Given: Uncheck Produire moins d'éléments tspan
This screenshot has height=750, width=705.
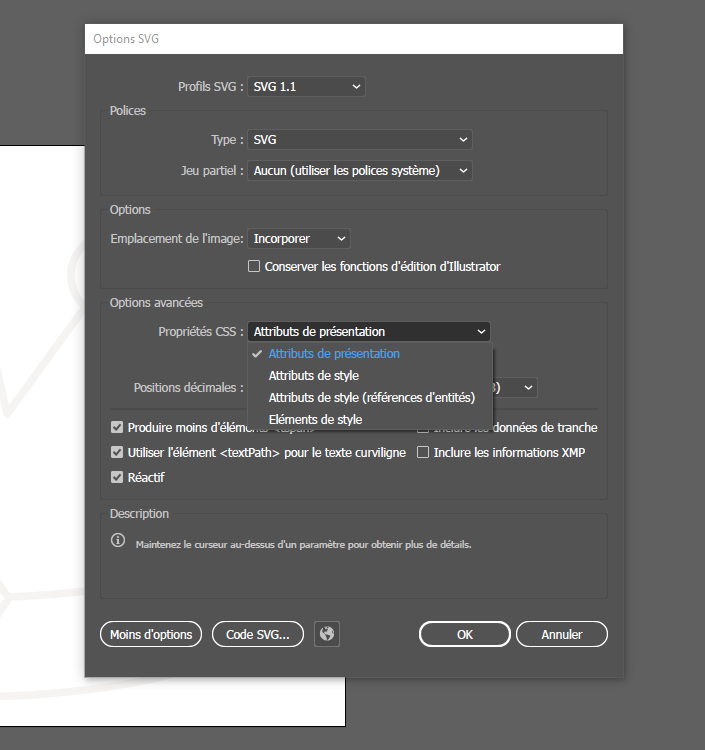Looking at the screenshot, I should coord(118,428).
